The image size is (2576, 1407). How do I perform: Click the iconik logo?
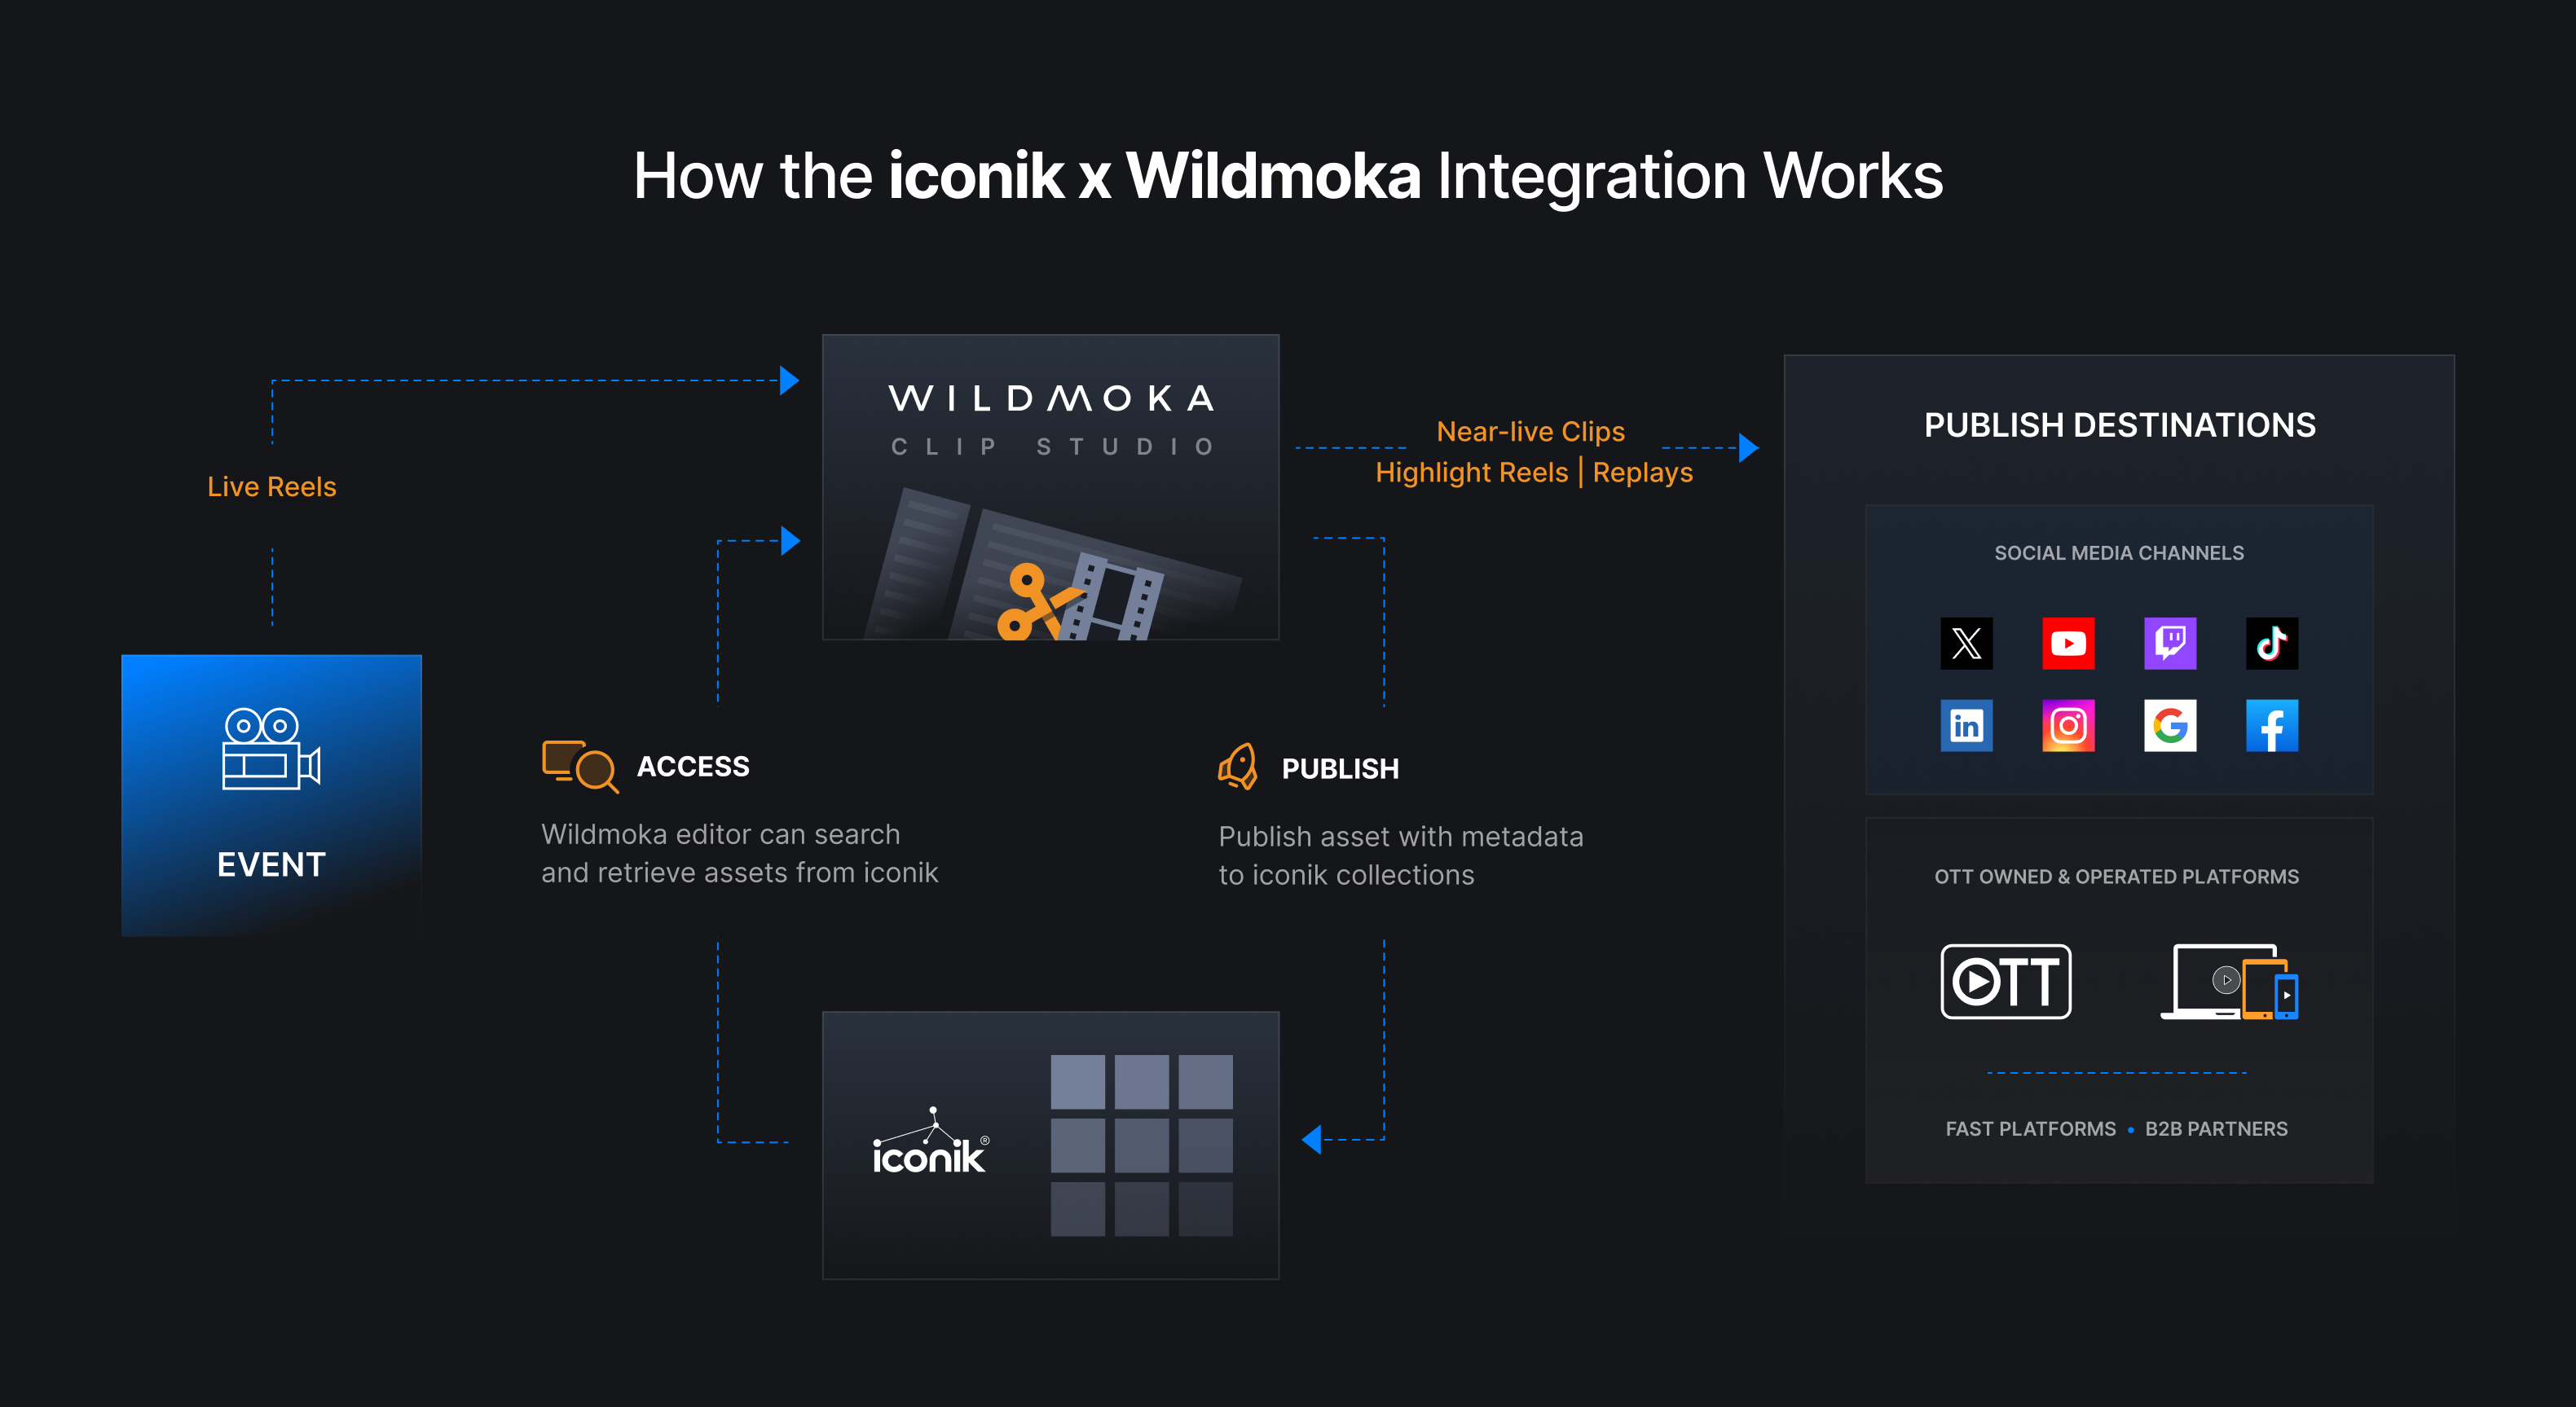930,1145
